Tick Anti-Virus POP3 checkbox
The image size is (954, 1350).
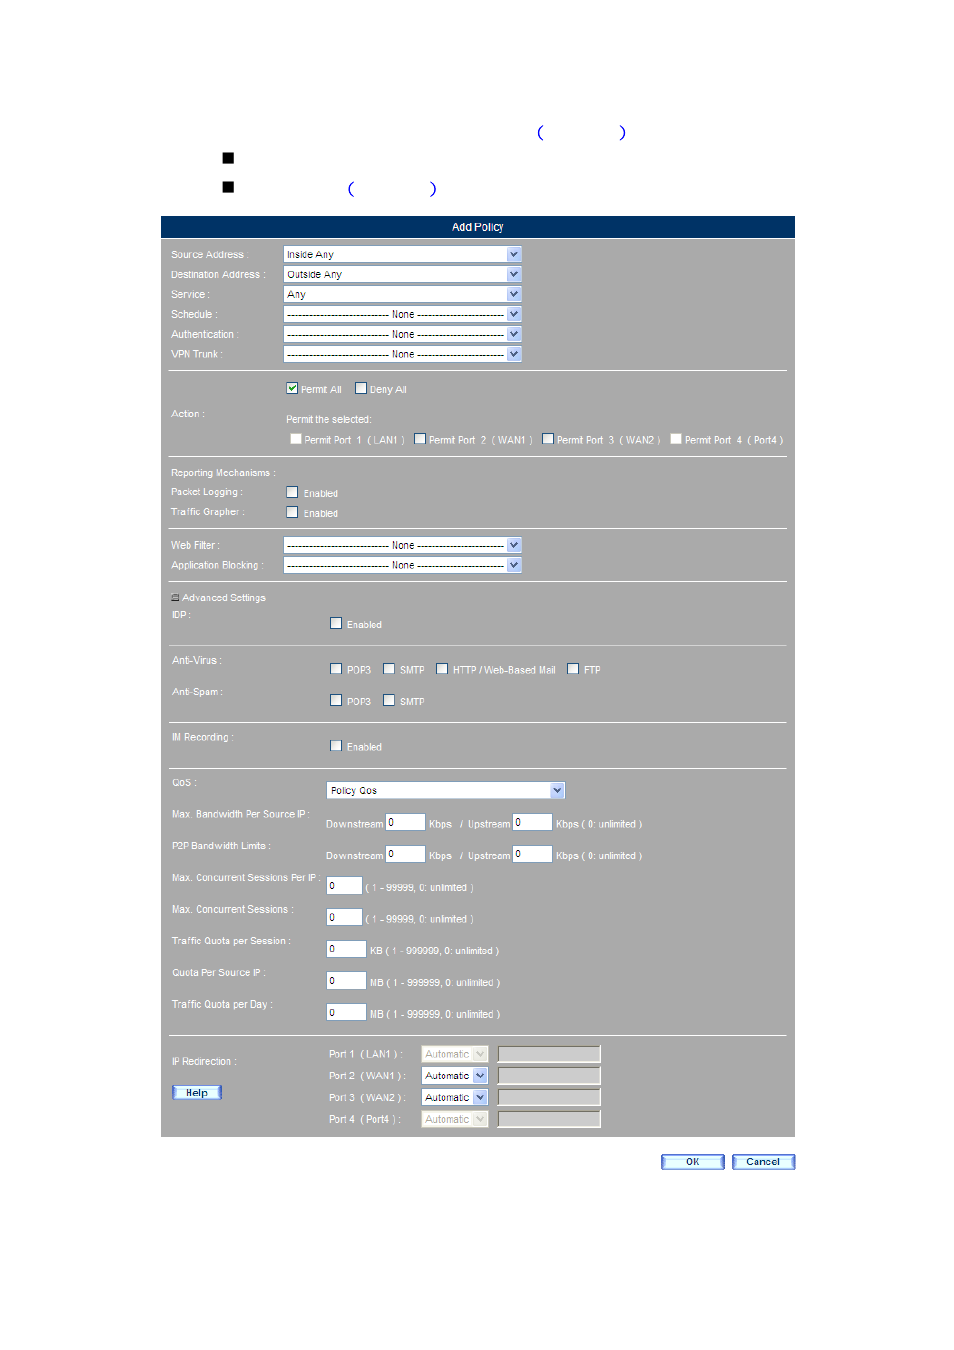coord(336,669)
